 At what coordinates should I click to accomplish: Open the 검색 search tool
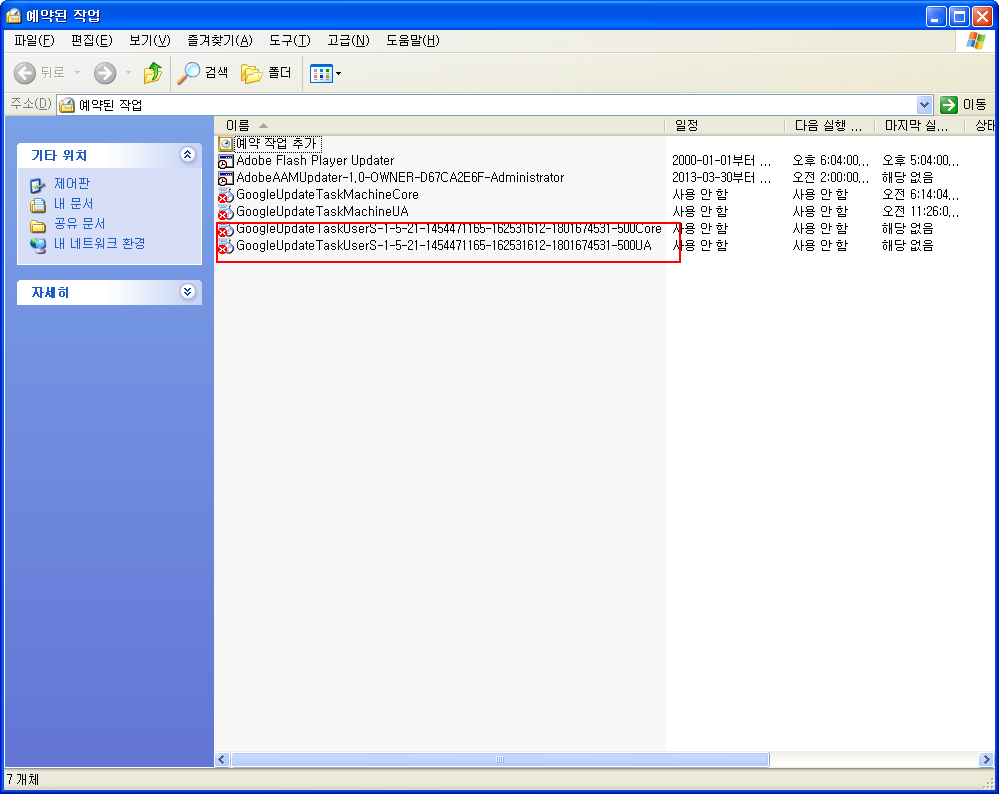coord(203,73)
